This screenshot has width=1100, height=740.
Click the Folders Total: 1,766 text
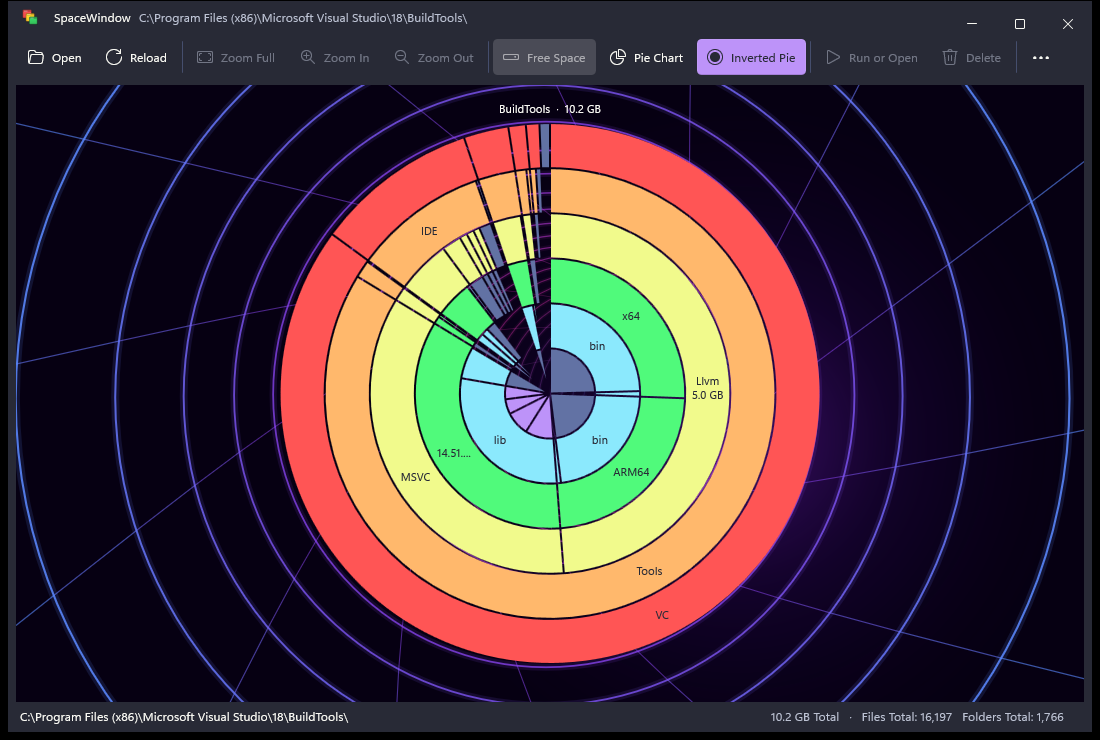point(1012,717)
